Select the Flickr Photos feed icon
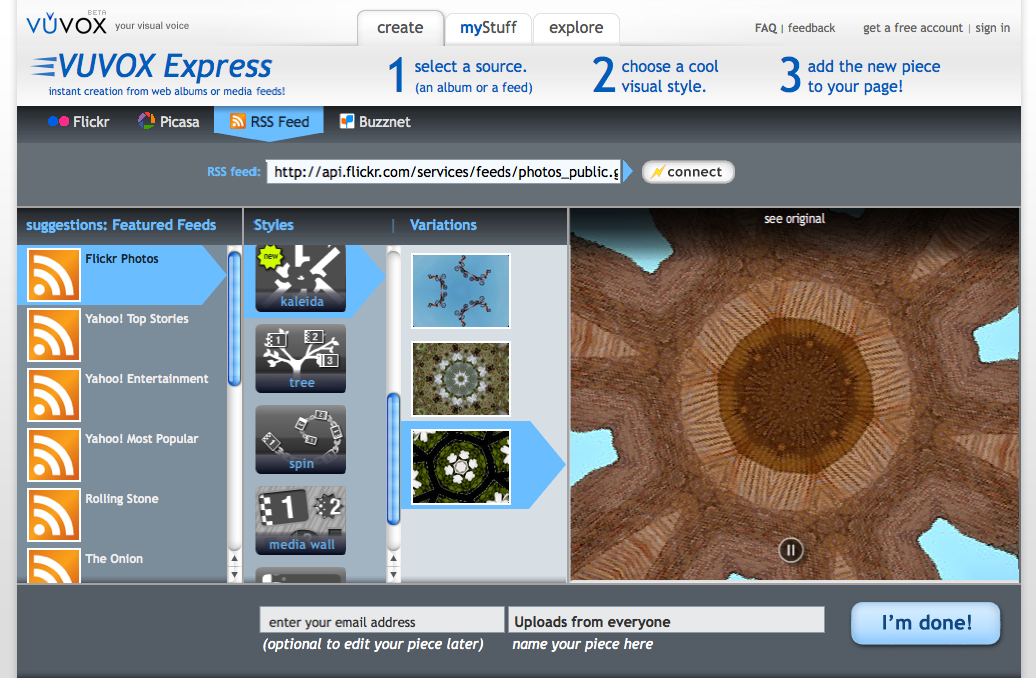1036x678 pixels. tap(54, 275)
